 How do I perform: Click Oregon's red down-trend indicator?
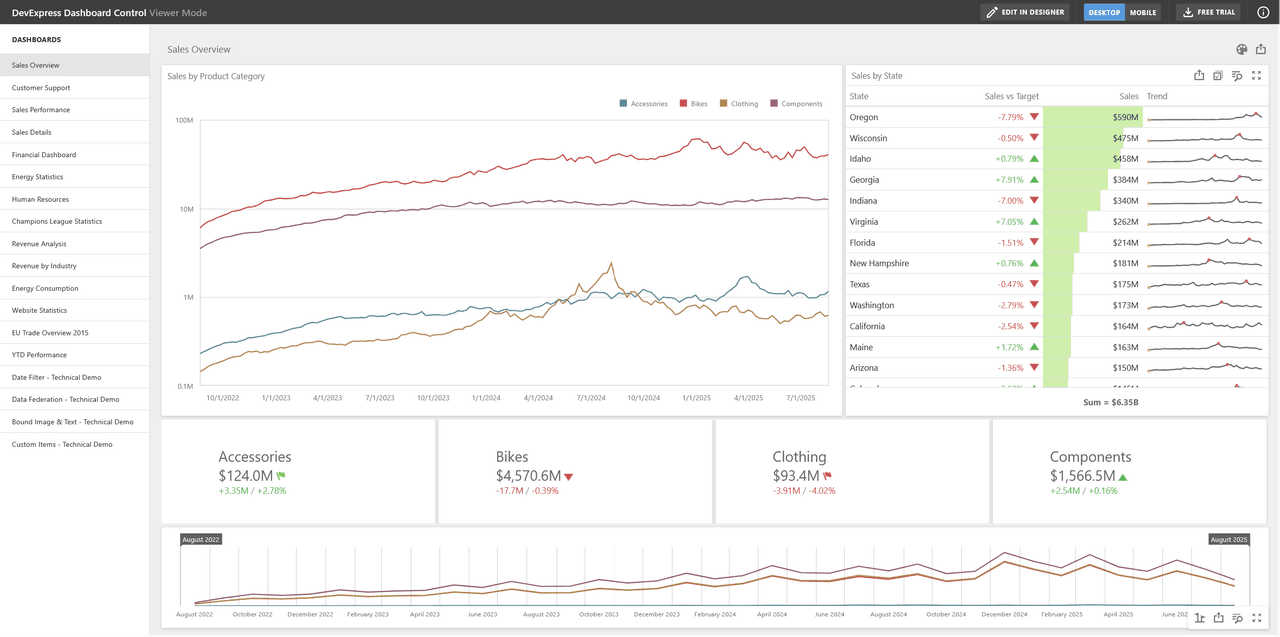[1034, 117]
